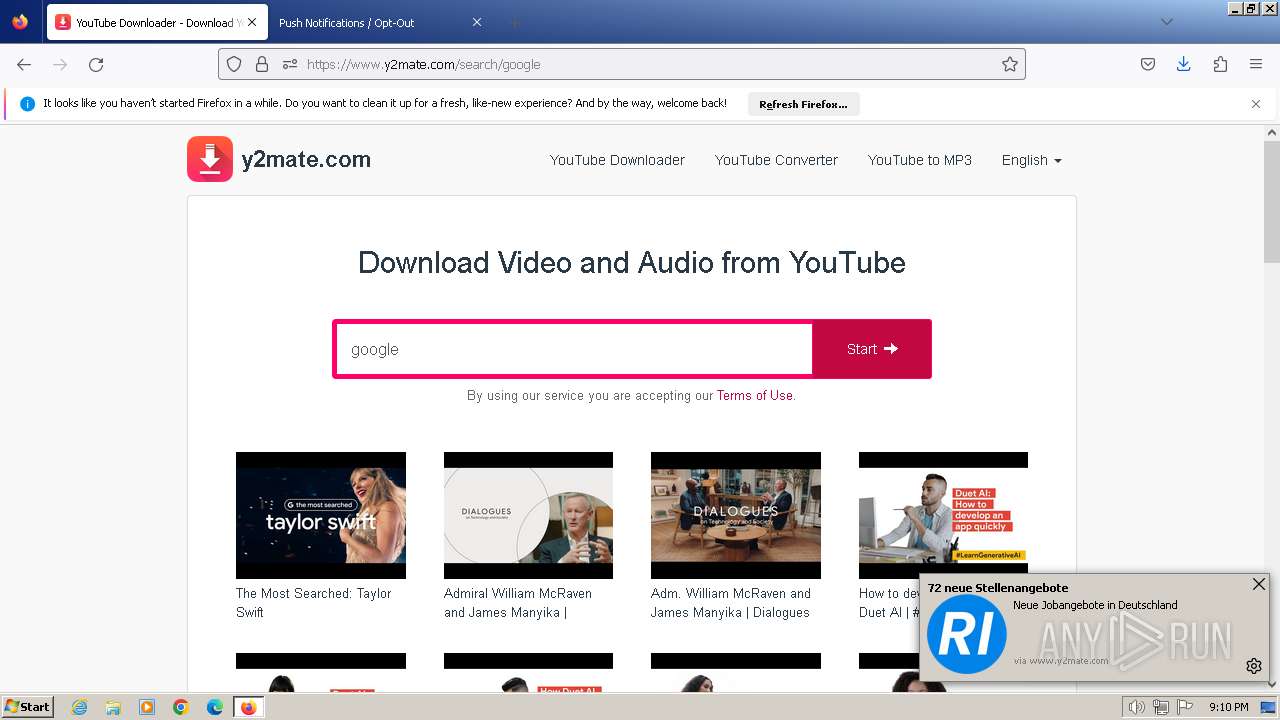Click the RI logo in notification

pyautogui.click(x=966, y=634)
